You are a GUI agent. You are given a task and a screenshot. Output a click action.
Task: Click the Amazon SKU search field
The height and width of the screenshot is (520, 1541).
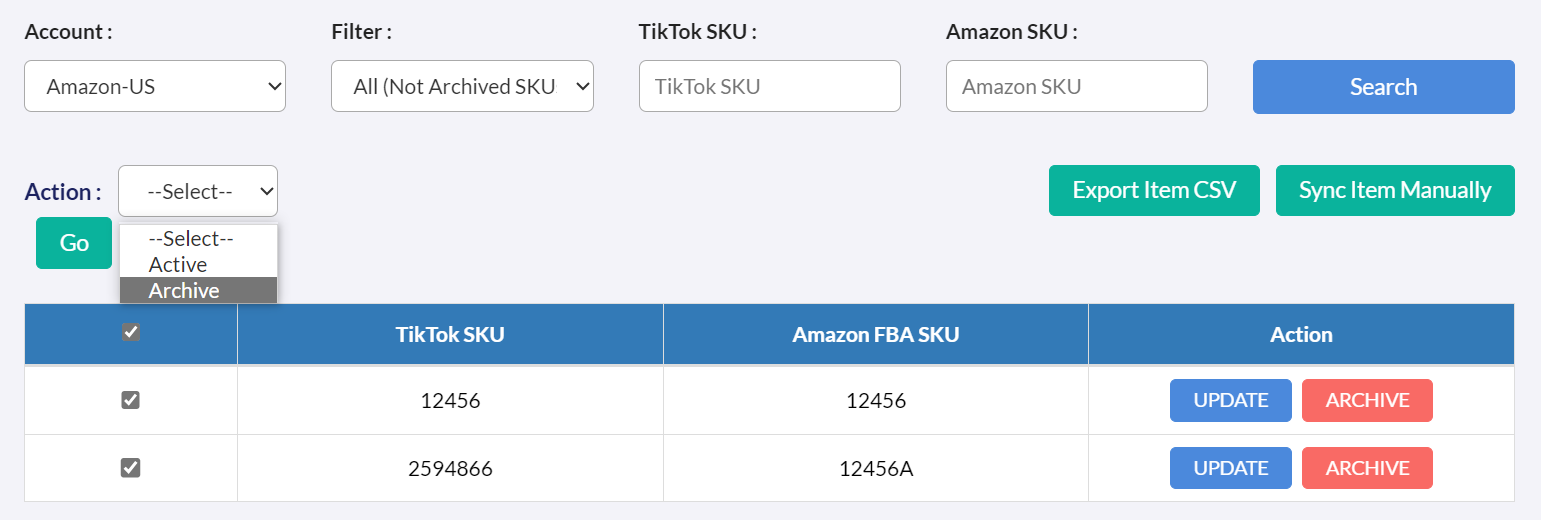click(x=1076, y=87)
